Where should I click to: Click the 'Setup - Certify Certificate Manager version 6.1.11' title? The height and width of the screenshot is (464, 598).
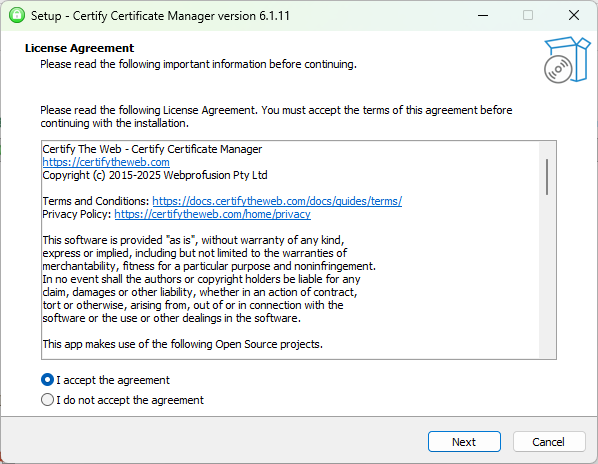point(160,16)
